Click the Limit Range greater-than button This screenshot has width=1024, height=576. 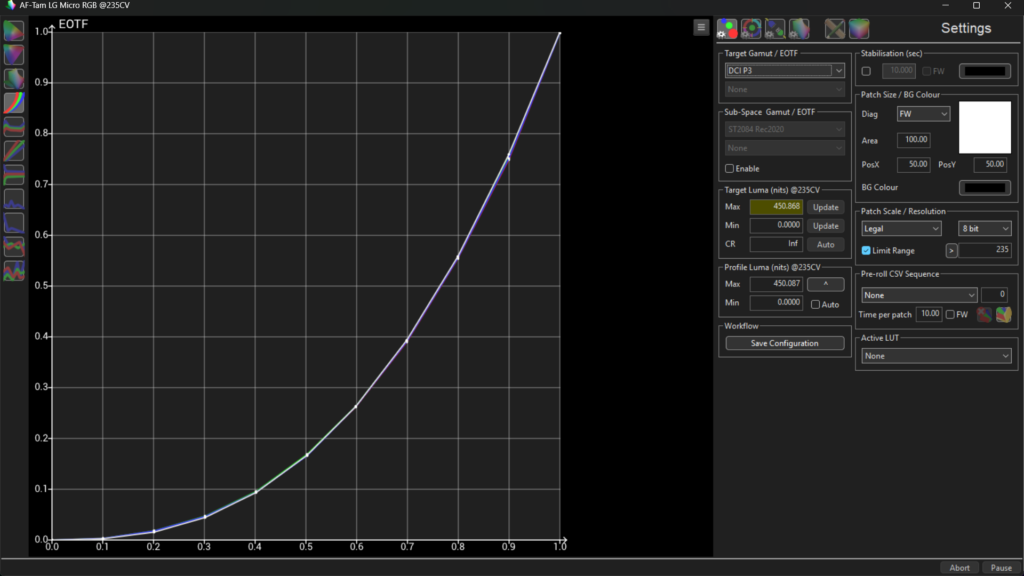(x=952, y=251)
